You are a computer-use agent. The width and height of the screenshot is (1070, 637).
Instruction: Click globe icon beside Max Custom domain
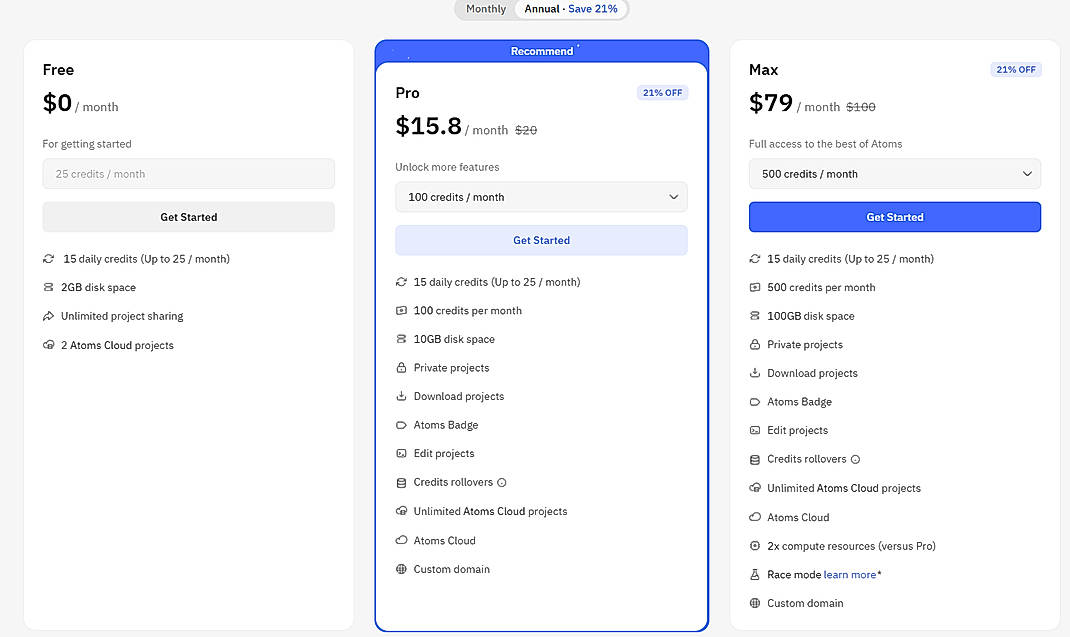click(x=755, y=603)
